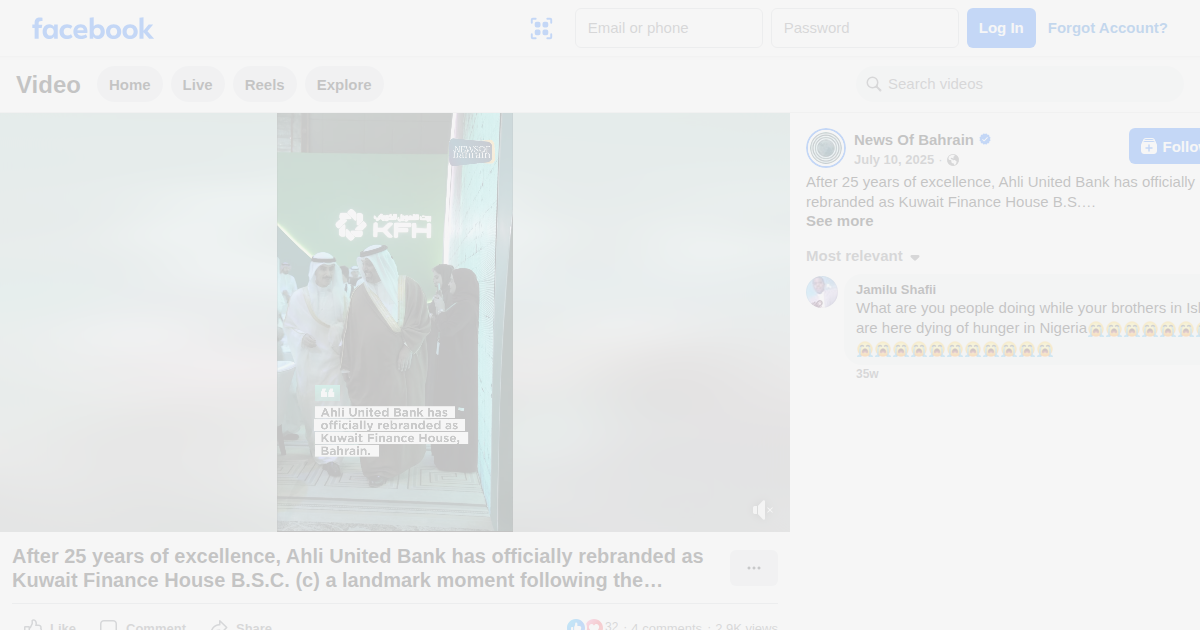Click the verified badge beside News Of Bahrain
Viewport: 1200px width, 630px height.
[985, 140]
